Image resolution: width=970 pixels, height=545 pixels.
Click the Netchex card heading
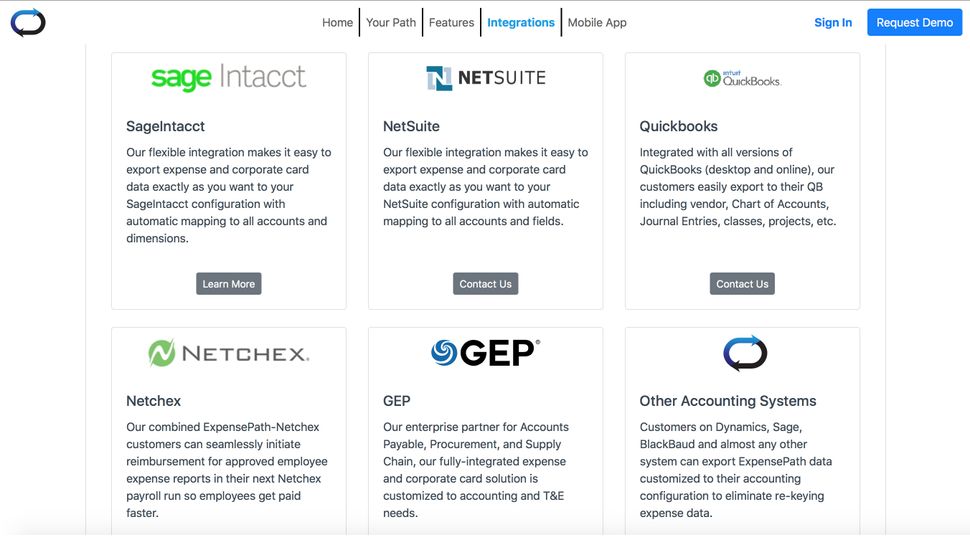tap(154, 401)
